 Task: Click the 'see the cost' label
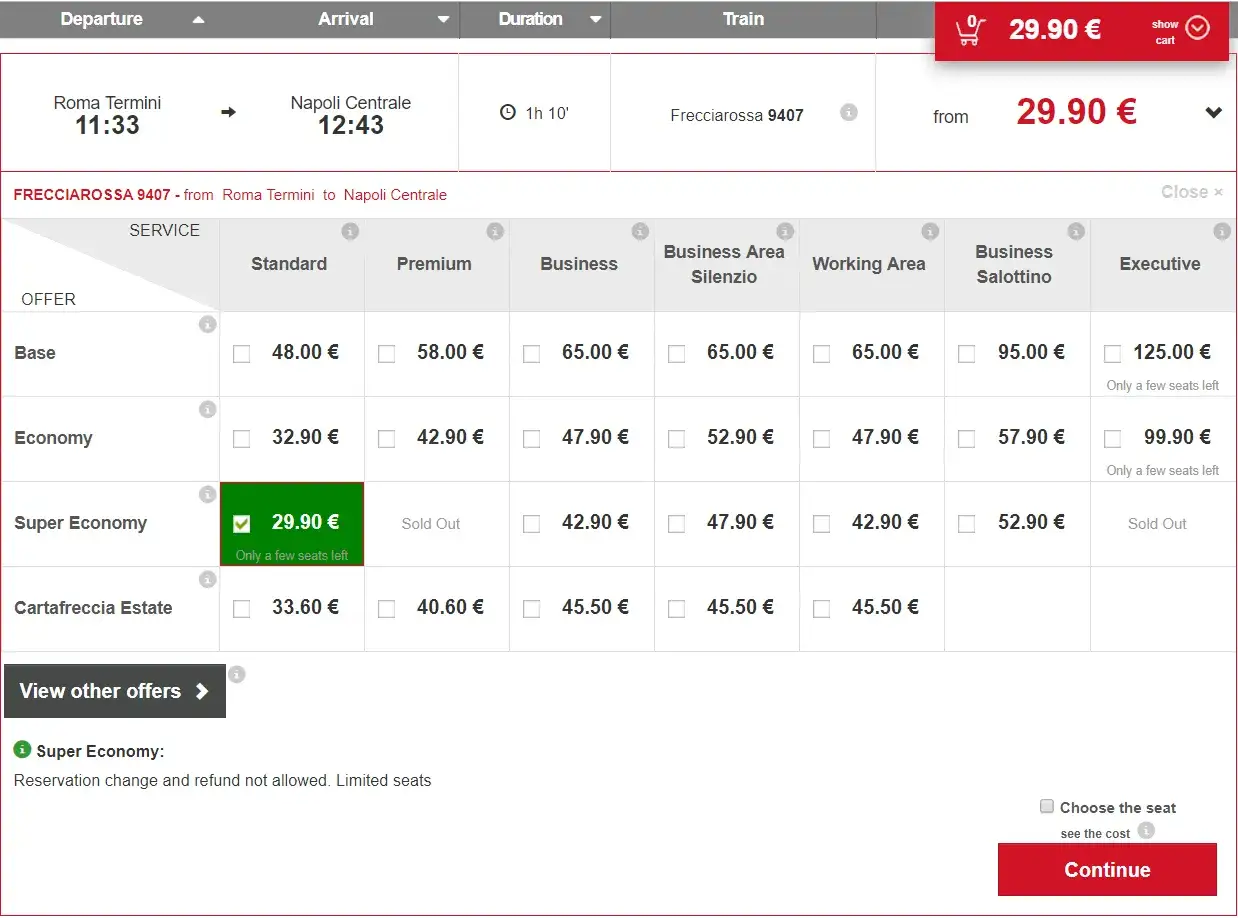(1095, 834)
